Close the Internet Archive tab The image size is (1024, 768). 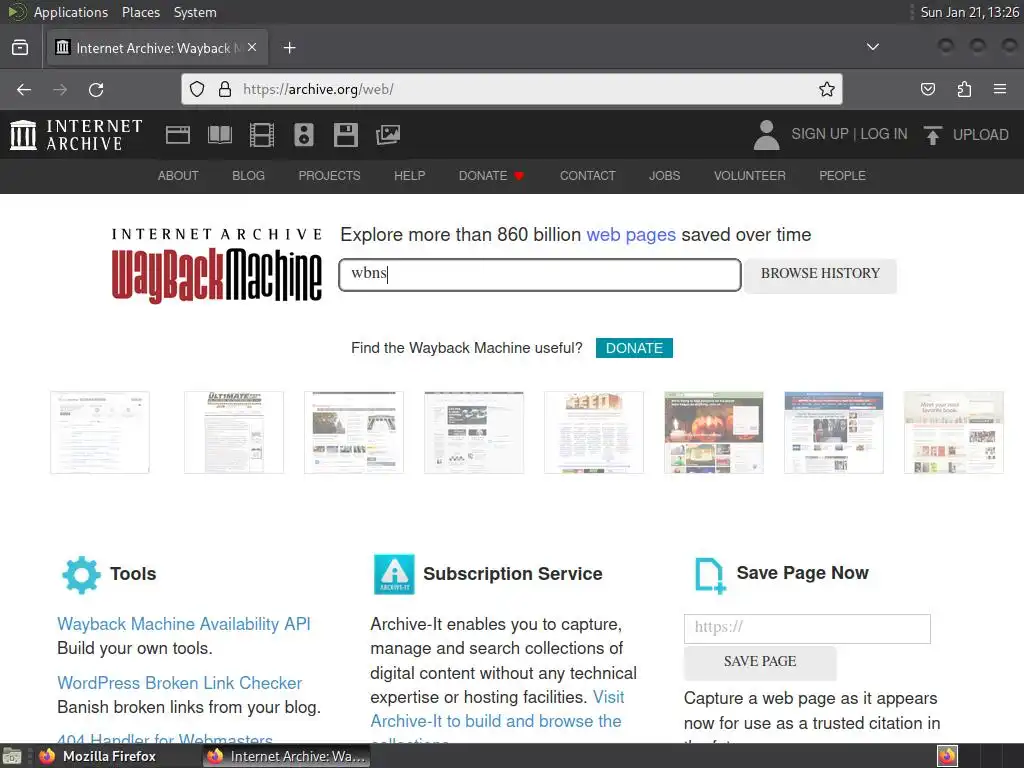[252, 47]
